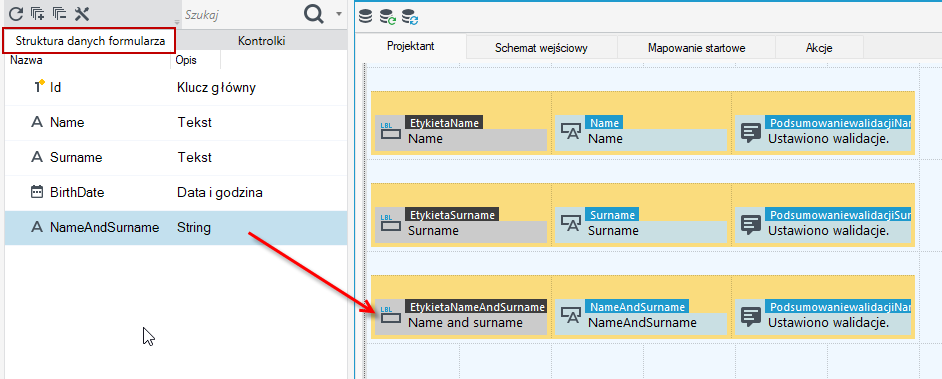Open the Mapowanie startowe tab
The width and height of the screenshot is (942, 379).
[x=697, y=48]
